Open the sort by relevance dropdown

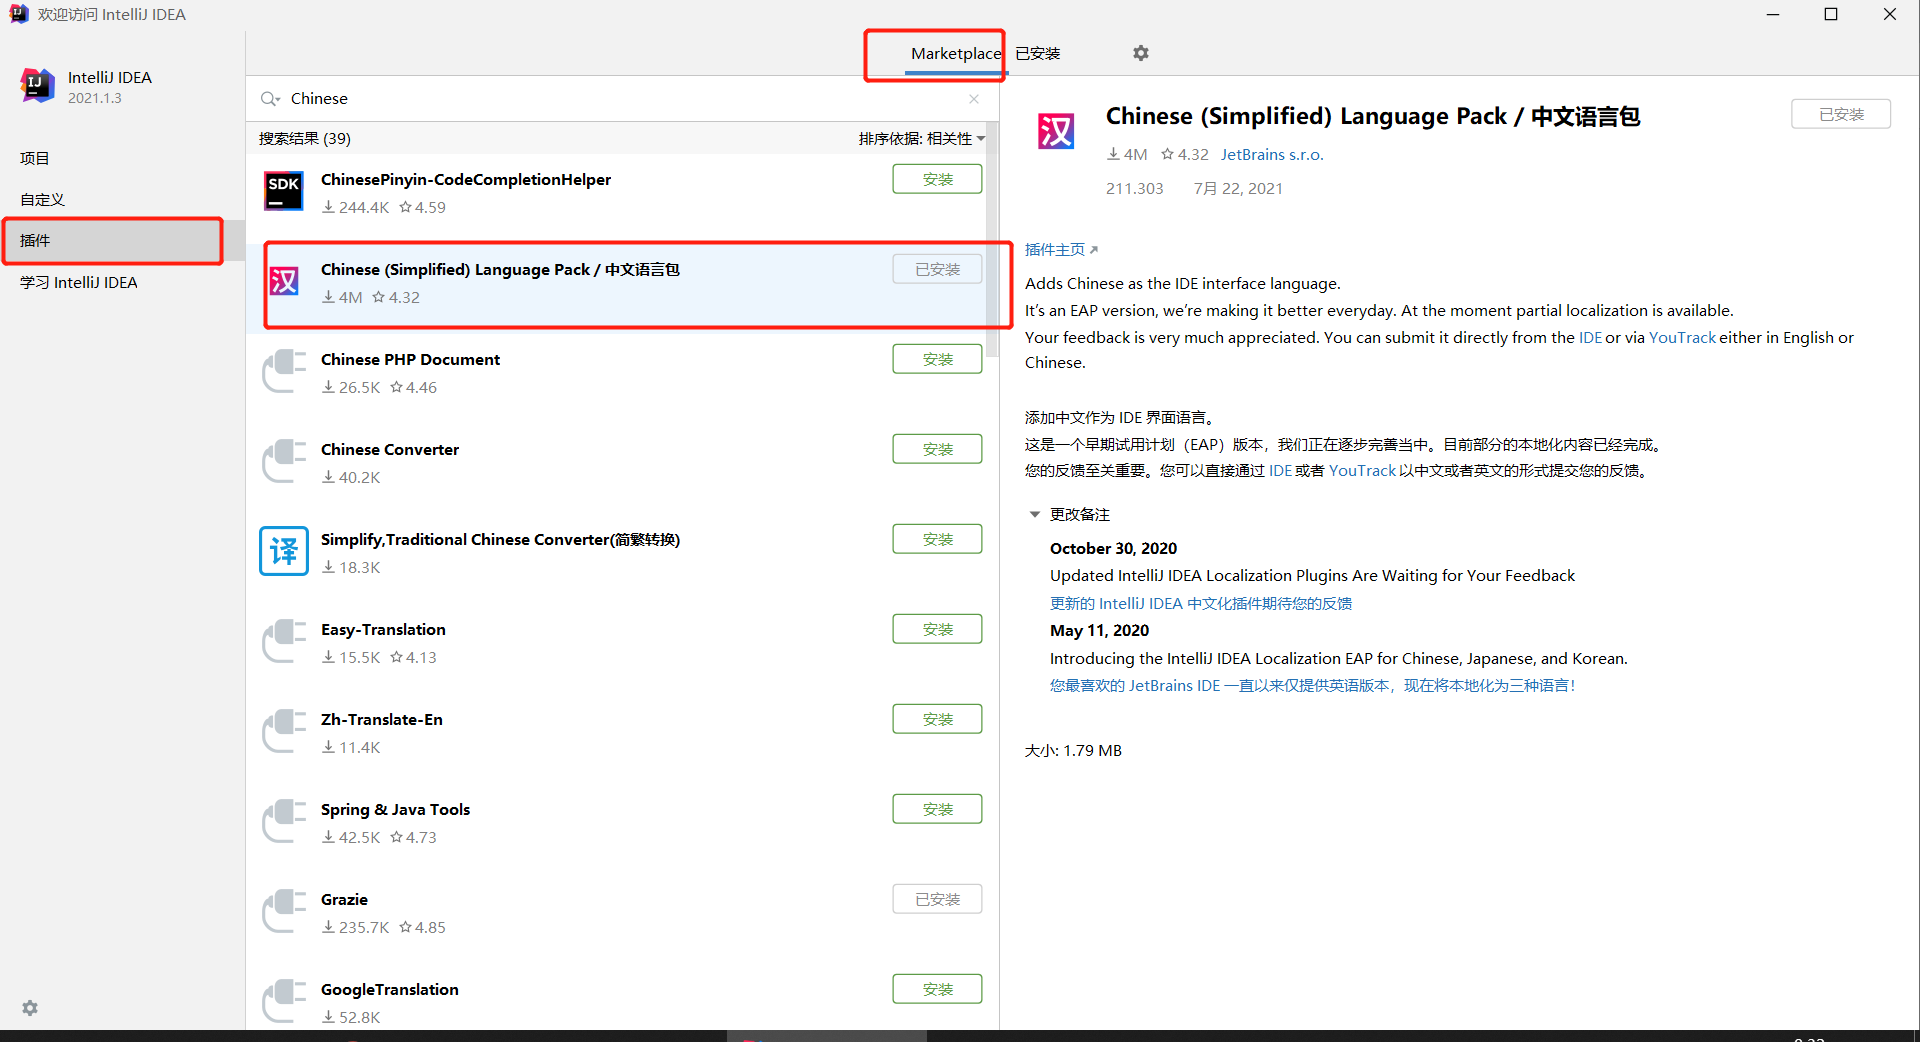tap(921, 139)
